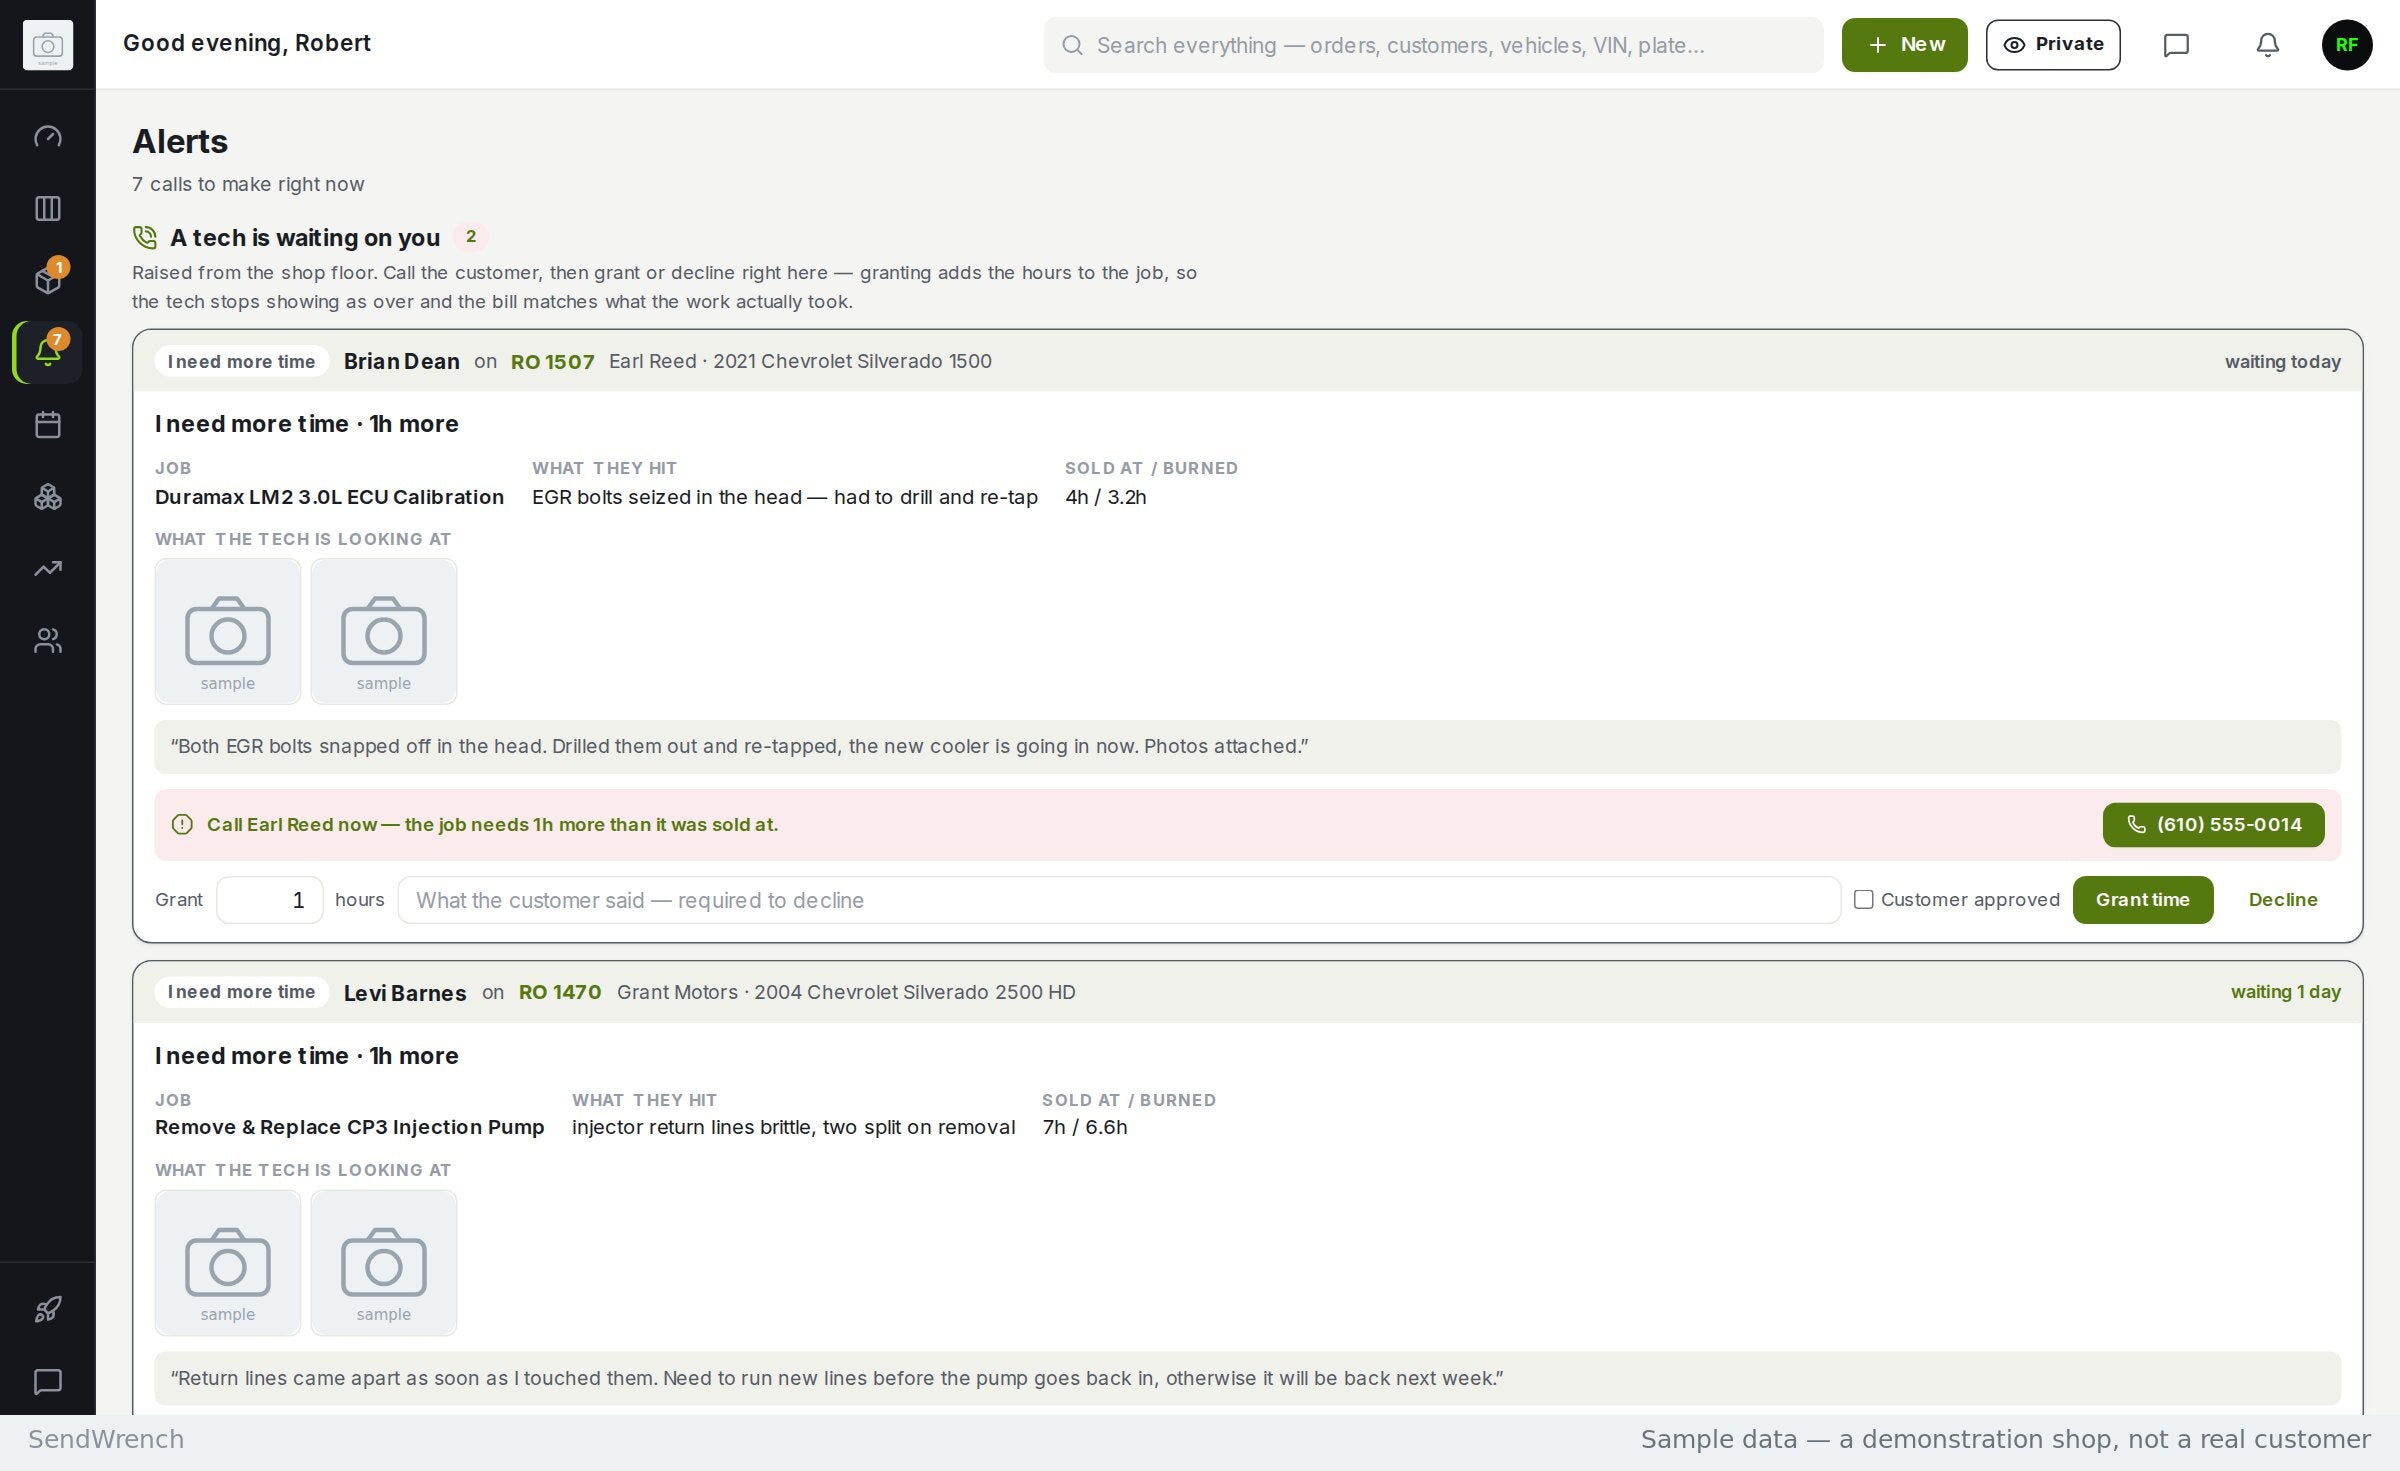This screenshot has height=1471, width=2400.
Task: Click the Call Earl Reed now message
Action: [492, 825]
